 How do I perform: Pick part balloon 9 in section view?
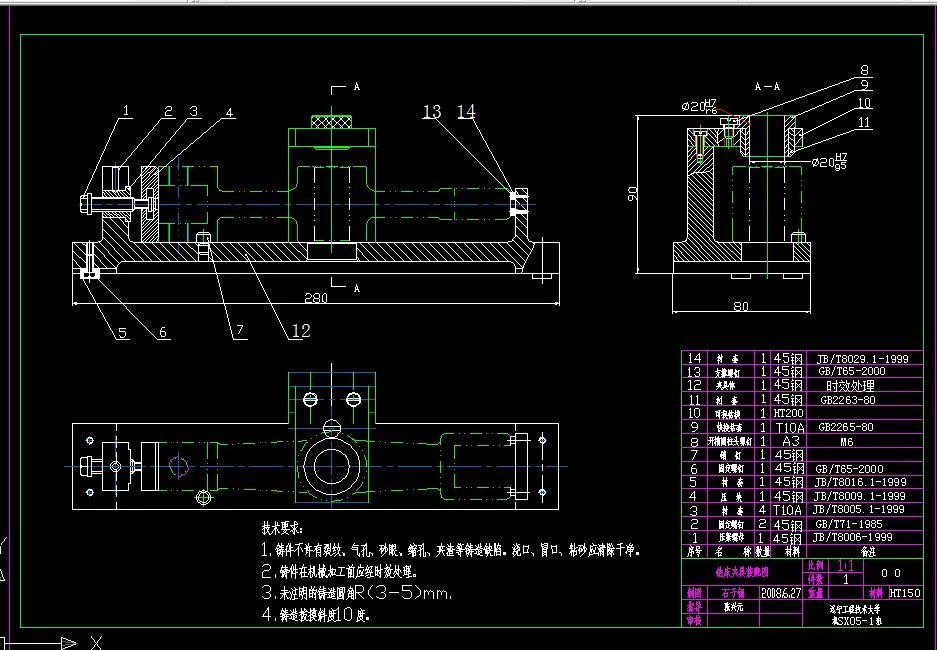click(864, 85)
